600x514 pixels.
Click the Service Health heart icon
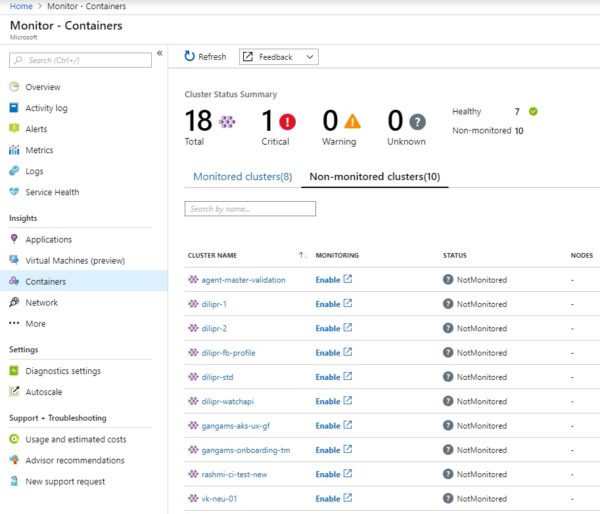[14, 192]
